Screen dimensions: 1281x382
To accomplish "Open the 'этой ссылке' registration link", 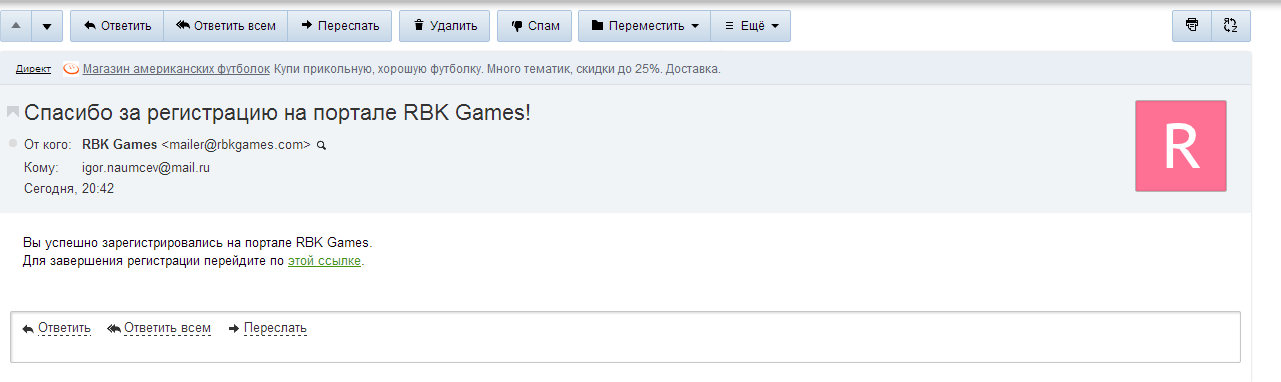I will 324,261.
